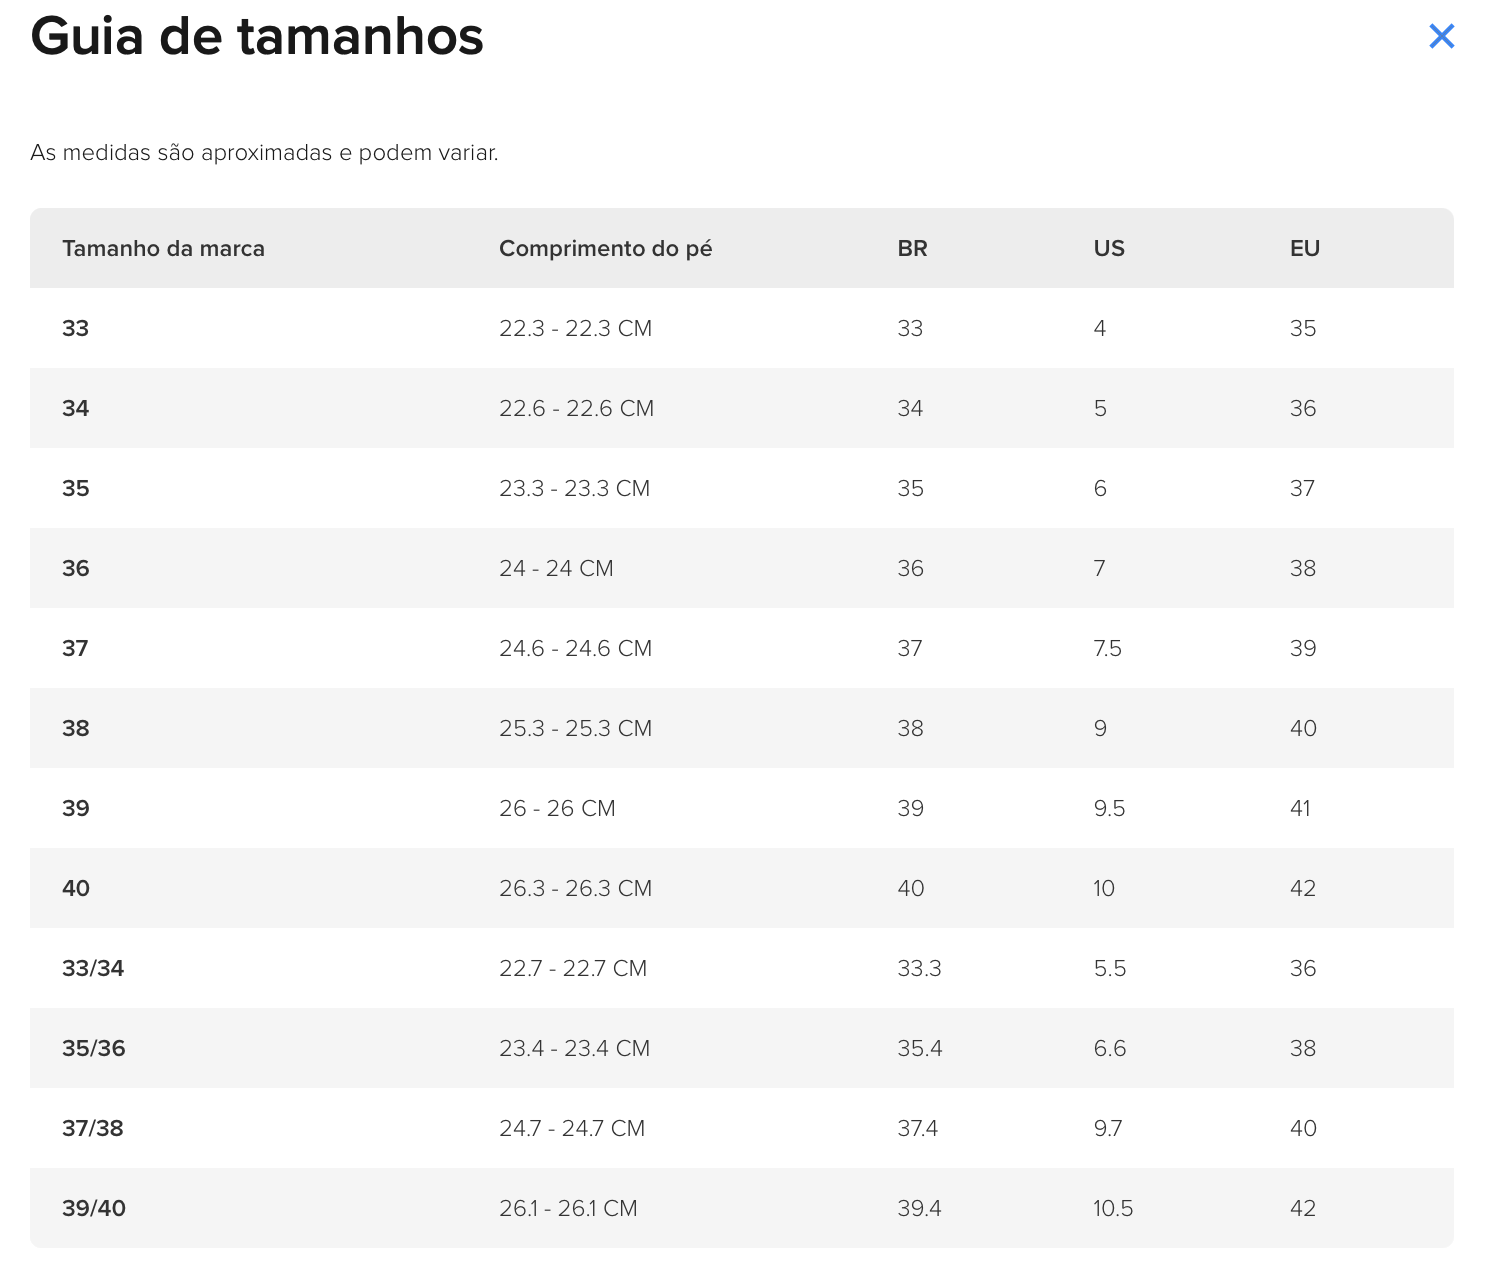Click the 'Tamanho da marca' column header
Image resolution: width=1486 pixels, height=1270 pixels.
click(163, 249)
